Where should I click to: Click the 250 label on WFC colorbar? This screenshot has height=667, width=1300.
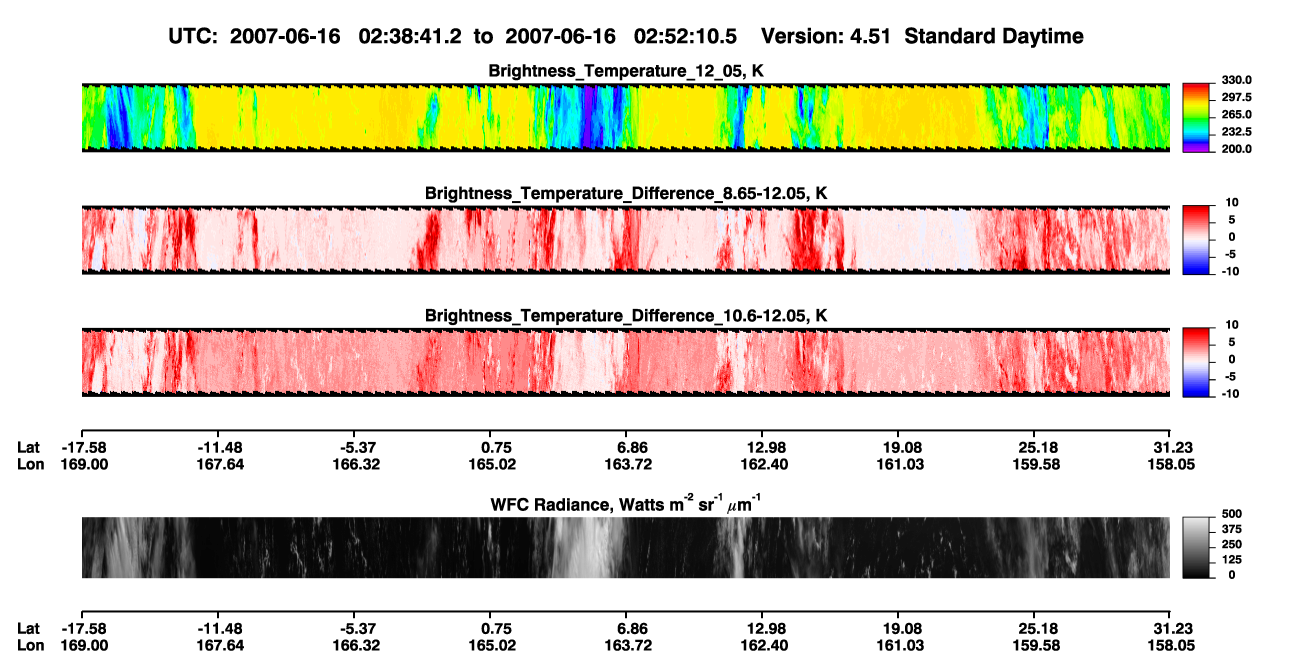pyautogui.click(x=1231, y=544)
